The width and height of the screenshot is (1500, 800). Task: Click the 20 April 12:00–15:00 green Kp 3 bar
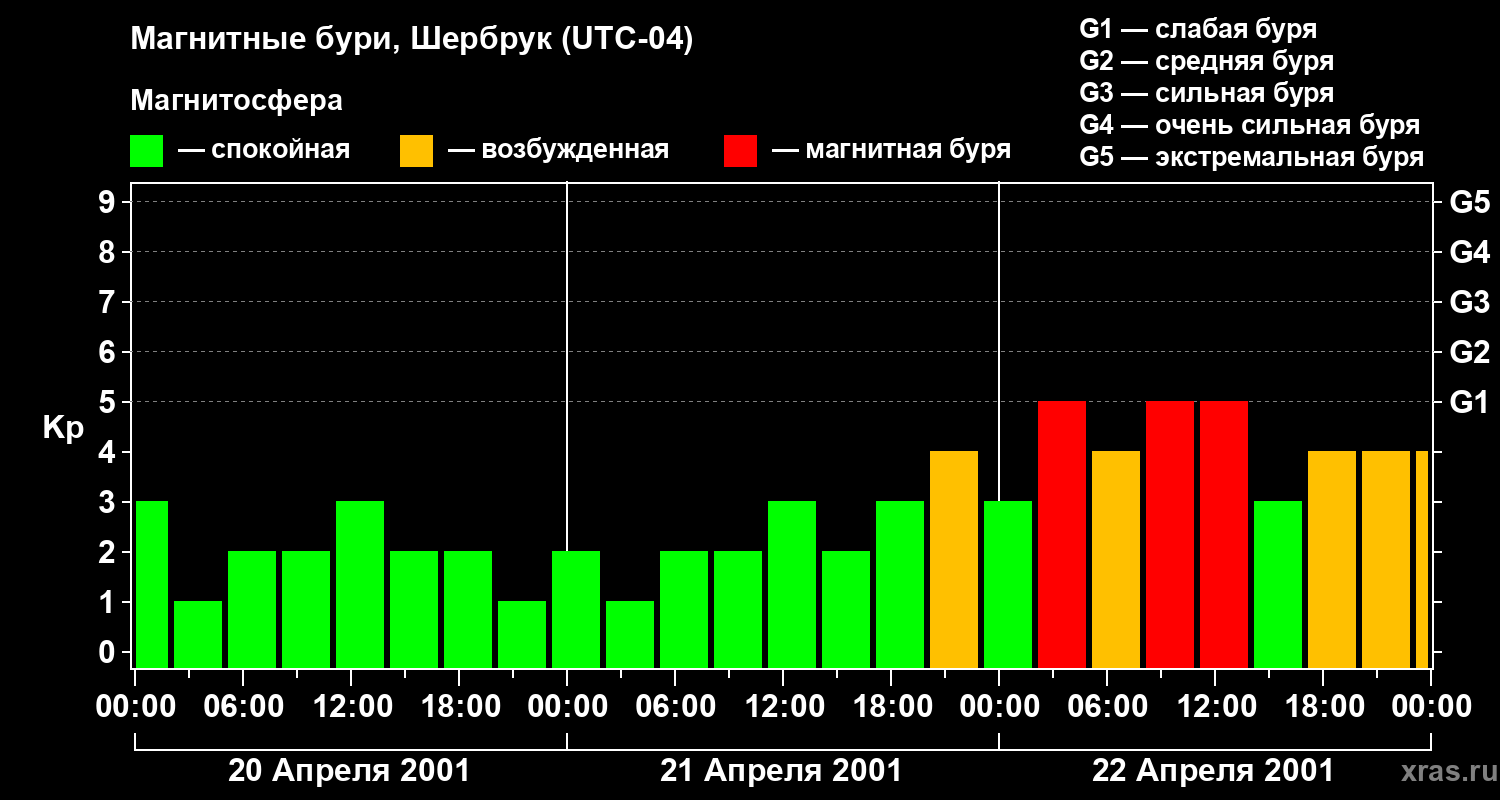[360, 584]
